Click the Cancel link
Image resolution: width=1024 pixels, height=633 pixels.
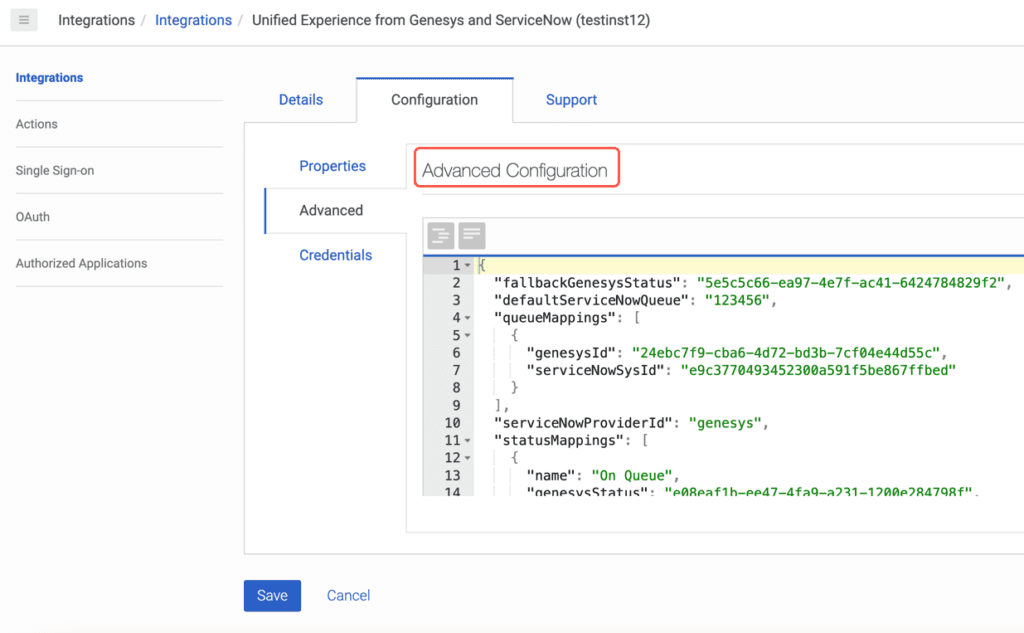348,595
